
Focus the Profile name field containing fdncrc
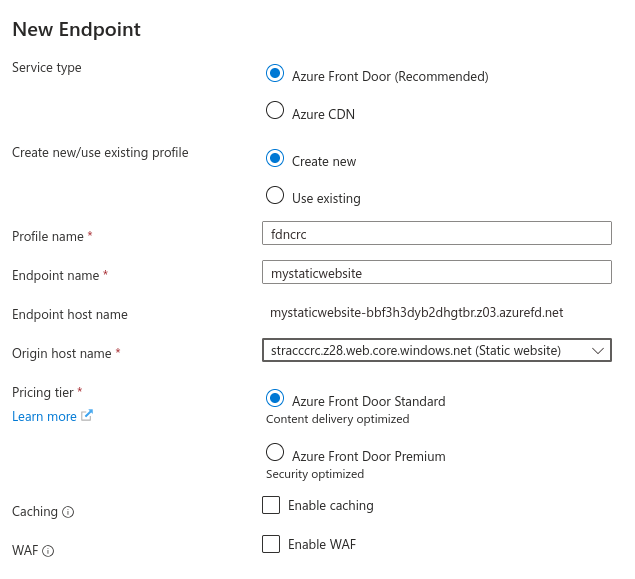(x=435, y=233)
